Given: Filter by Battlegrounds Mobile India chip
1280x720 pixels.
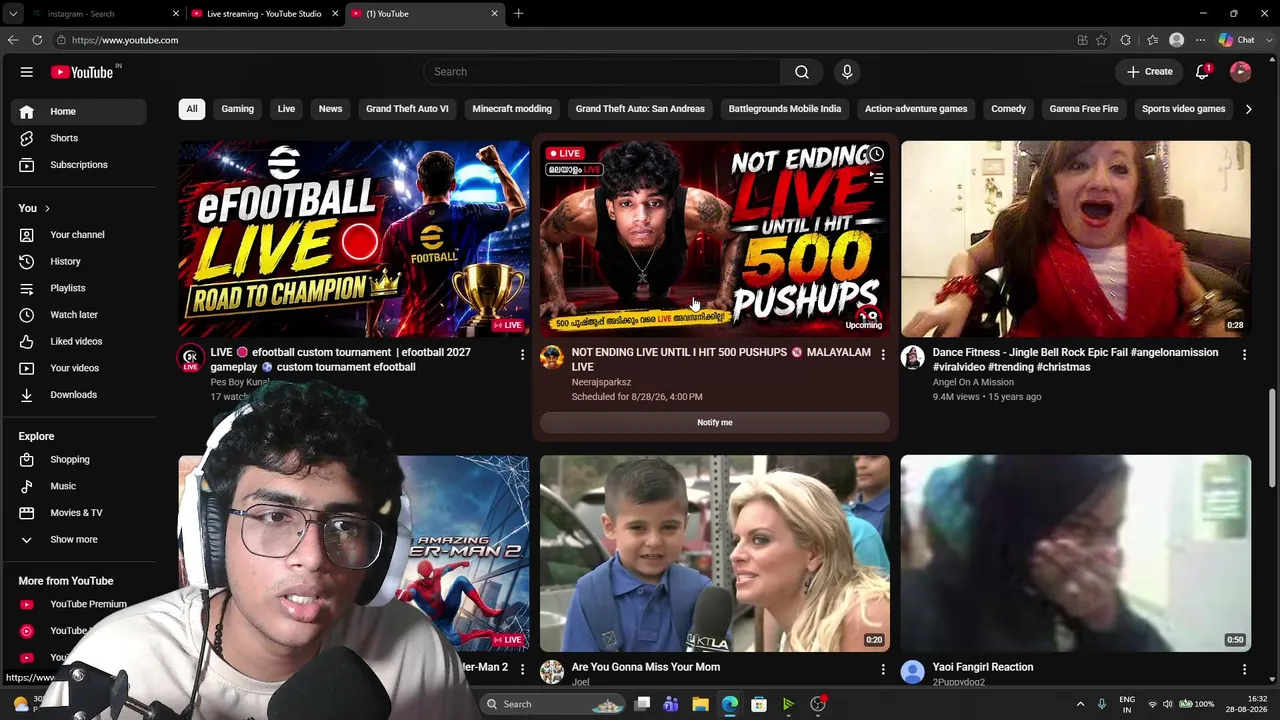Looking at the screenshot, I should pos(785,109).
